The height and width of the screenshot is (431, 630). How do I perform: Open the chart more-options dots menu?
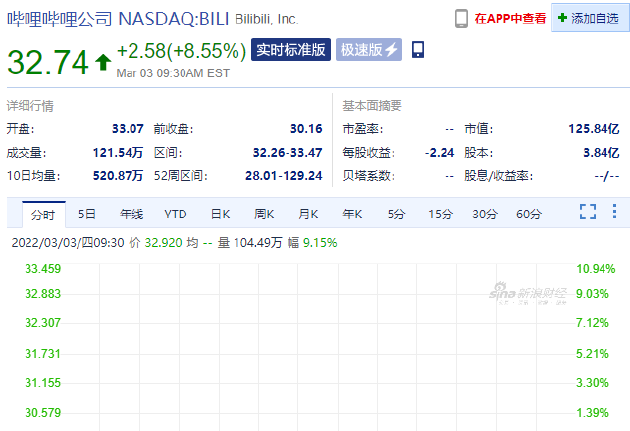(x=614, y=211)
